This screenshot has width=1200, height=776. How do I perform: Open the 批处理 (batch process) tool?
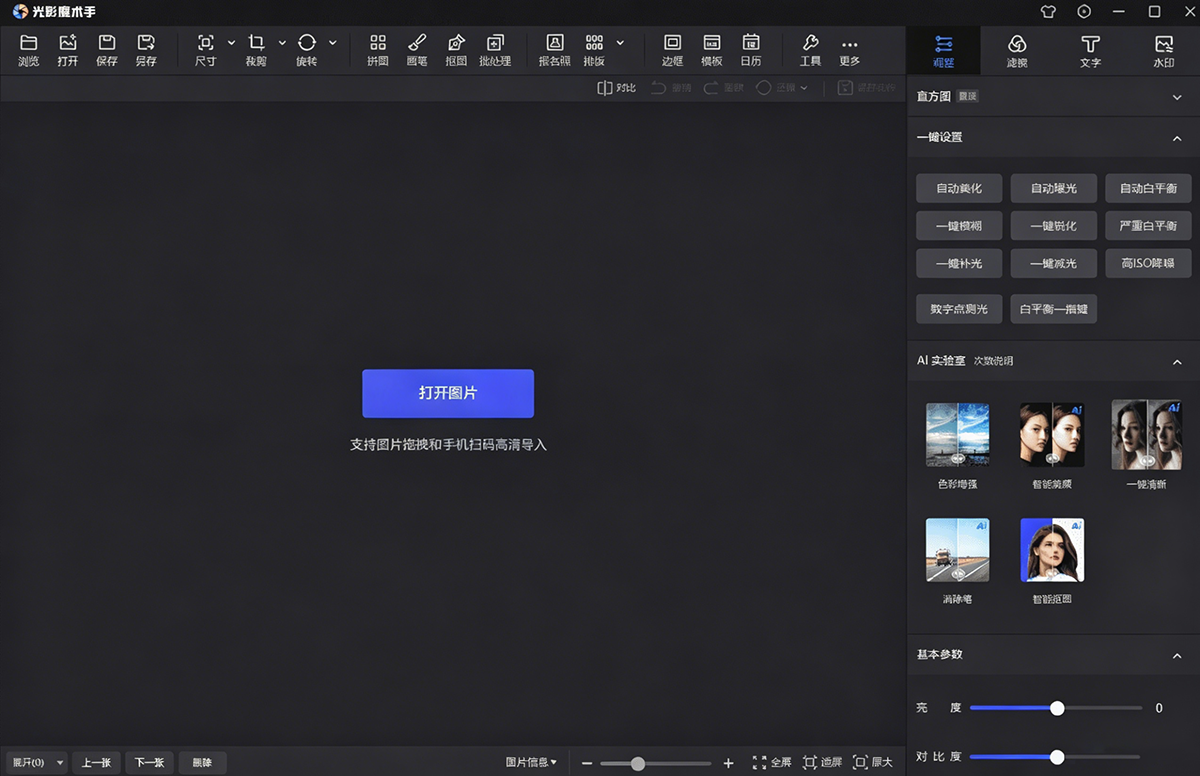pos(495,50)
